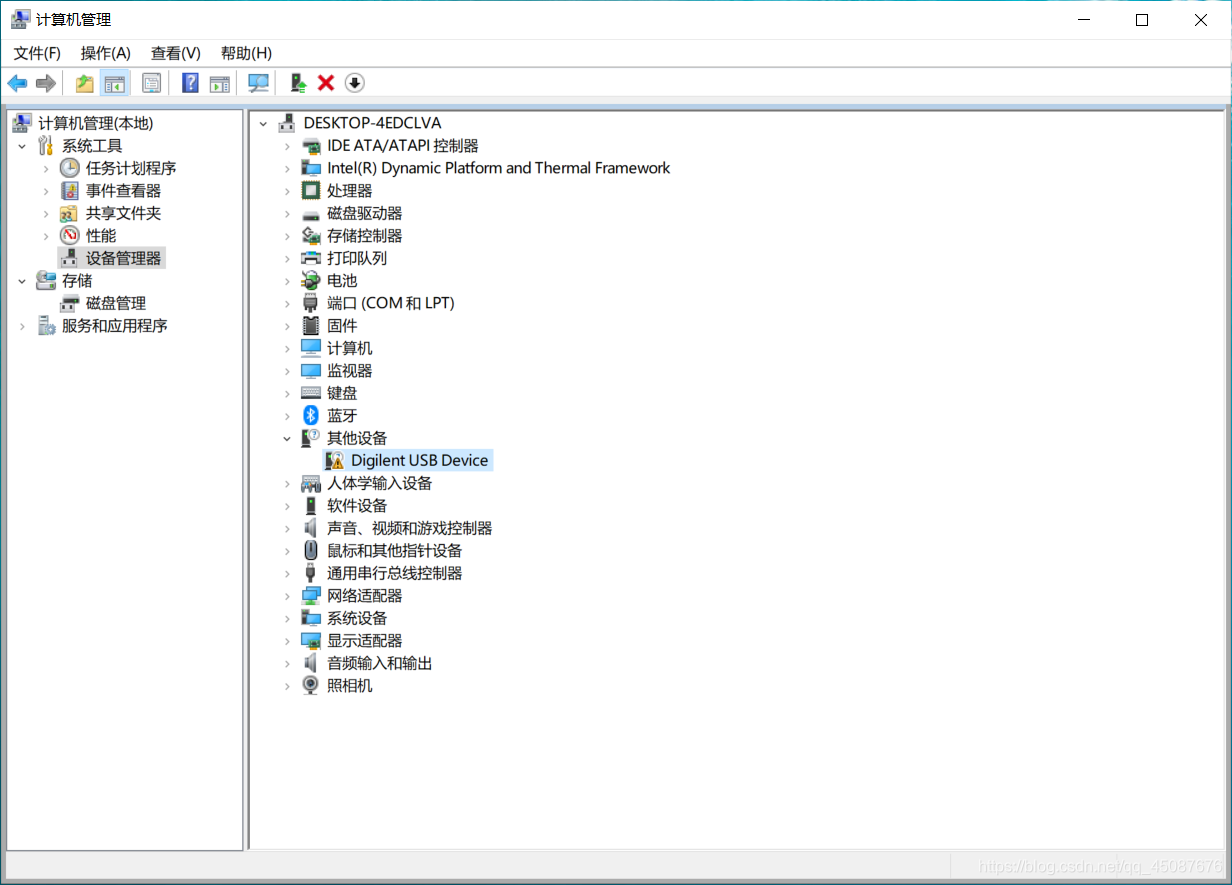Collapse the 其他设备 category
The height and width of the screenshot is (885, 1232).
click(x=287, y=438)
